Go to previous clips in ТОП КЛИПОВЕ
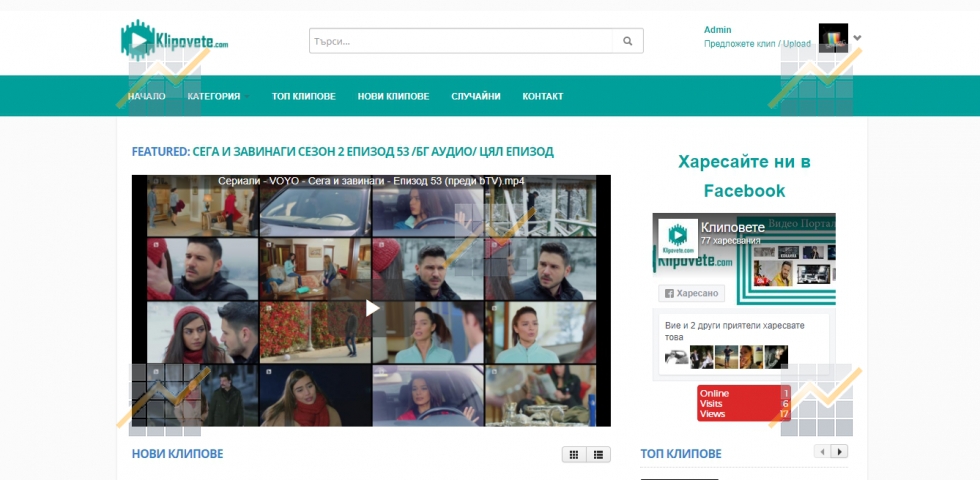This screenshot has height=480, width=980. [x=823, y=452]
